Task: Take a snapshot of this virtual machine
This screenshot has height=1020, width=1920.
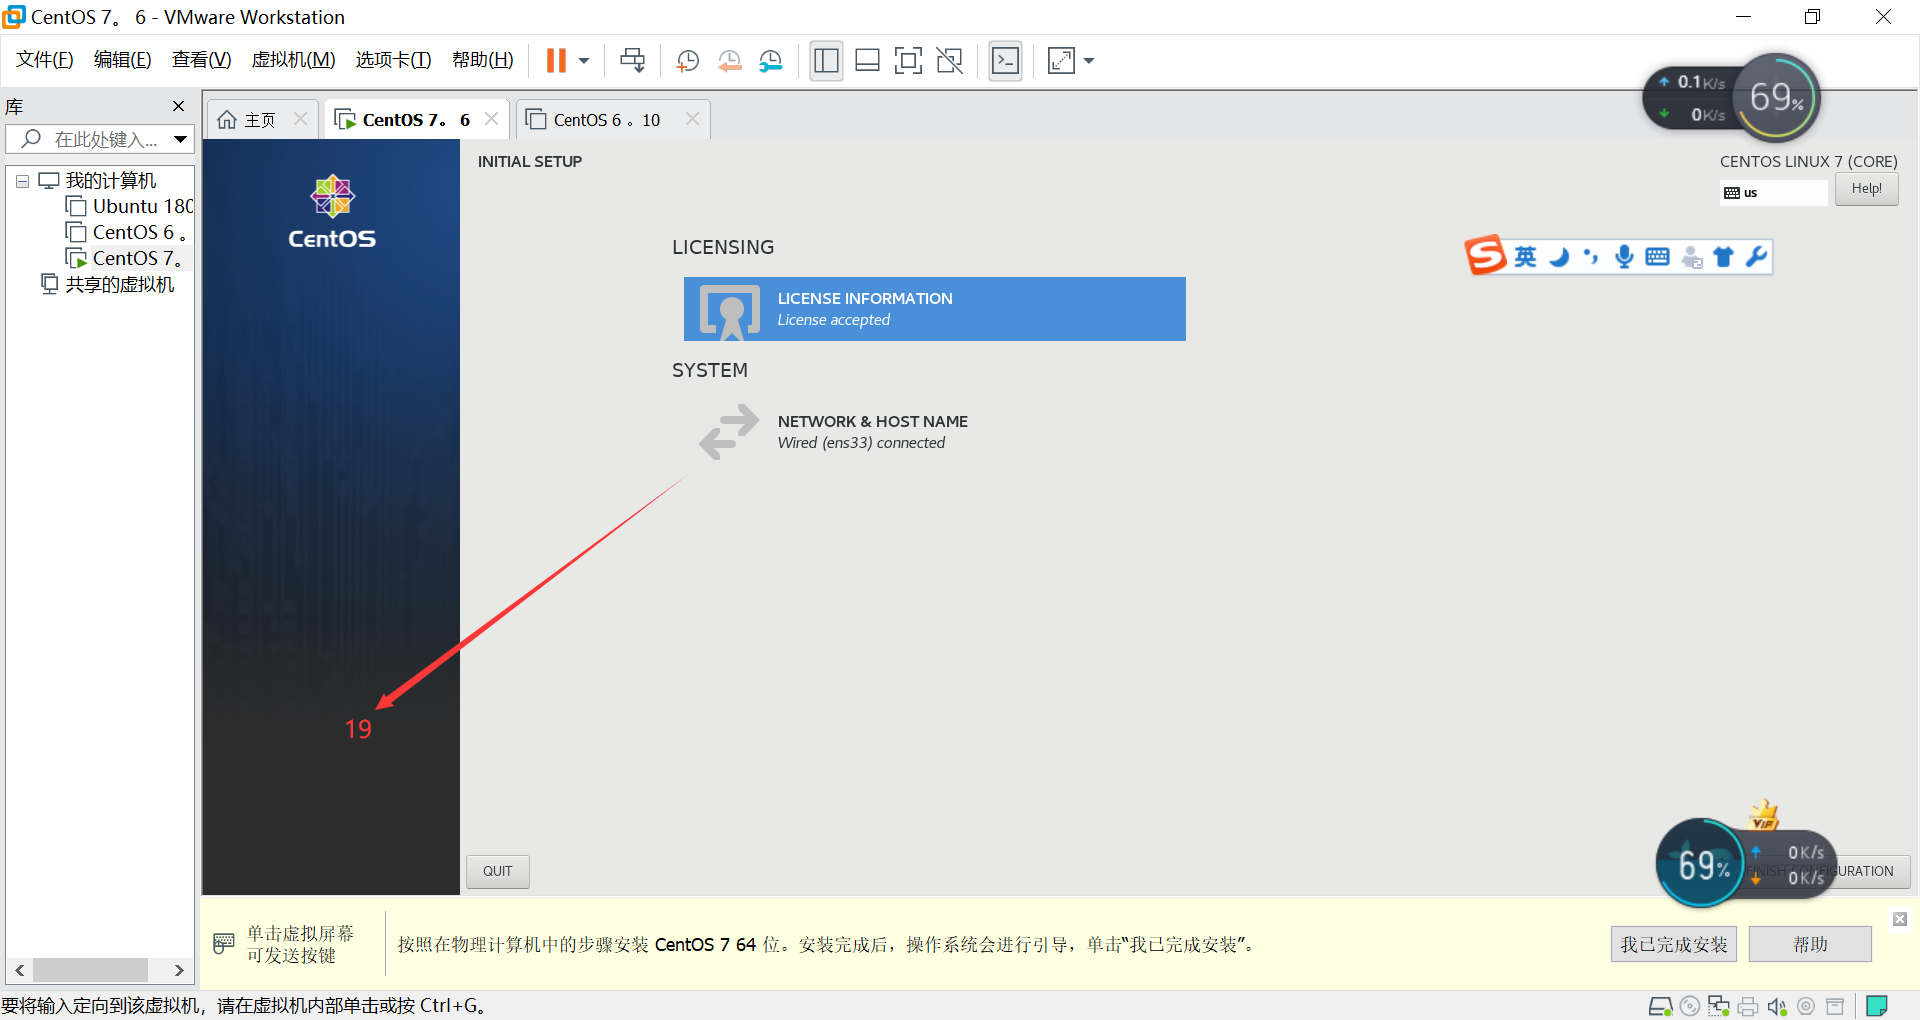Action: (687, 61)
